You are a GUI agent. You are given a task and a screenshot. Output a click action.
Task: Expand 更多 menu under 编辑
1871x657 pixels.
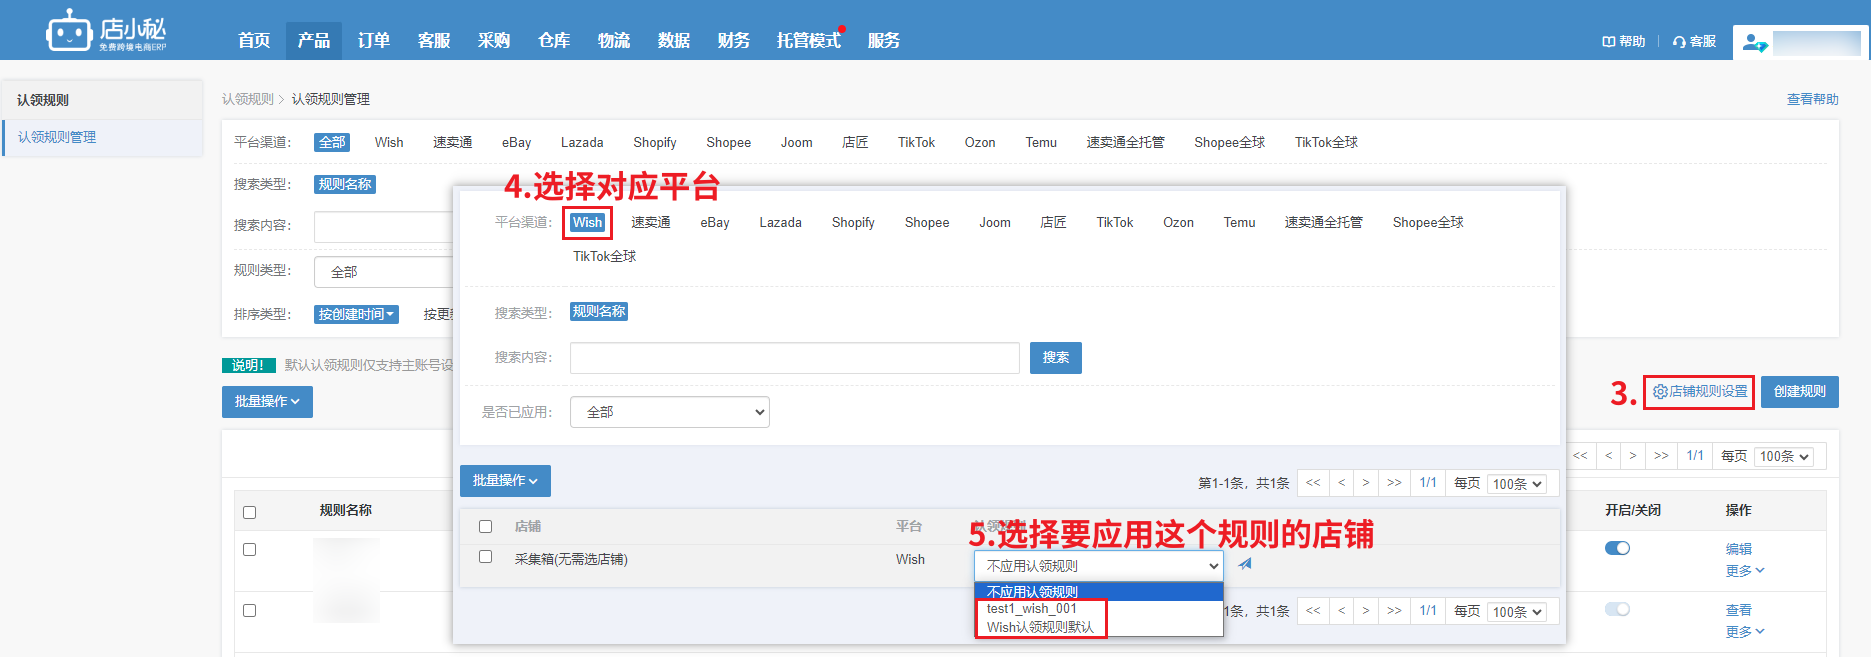coord(1745,571)
